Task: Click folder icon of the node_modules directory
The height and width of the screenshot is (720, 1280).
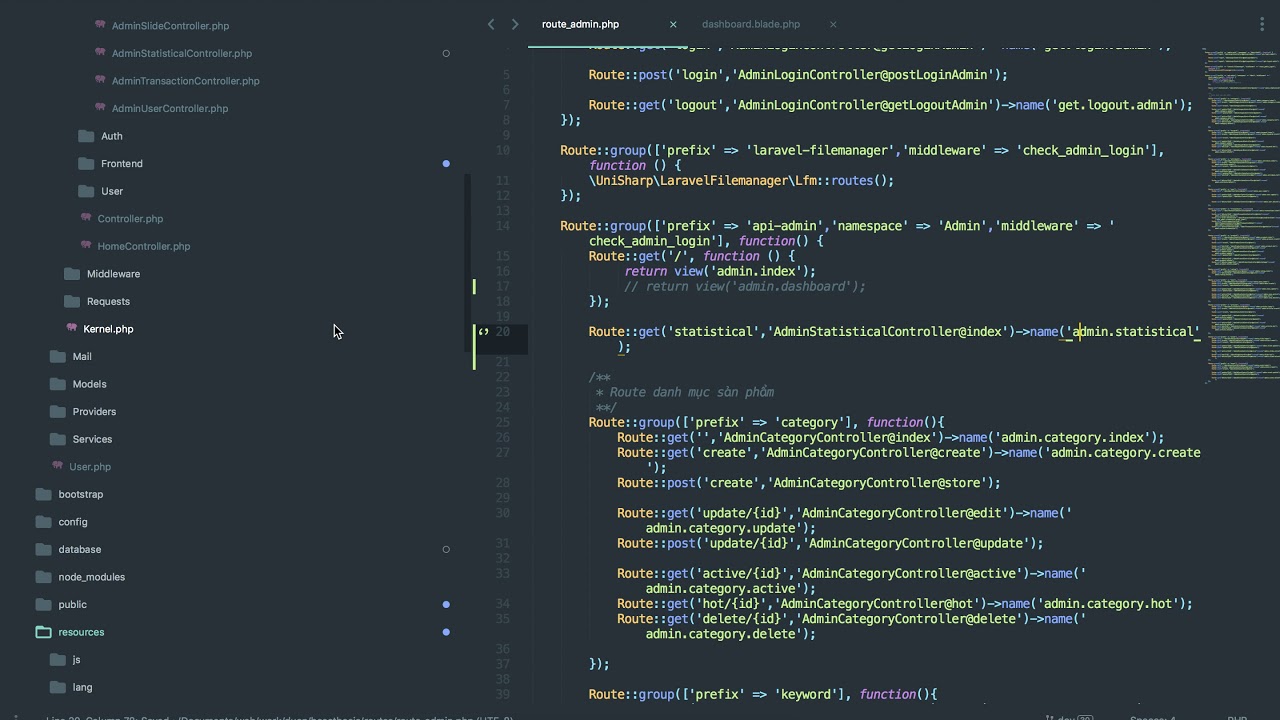Action: point(43,577)
